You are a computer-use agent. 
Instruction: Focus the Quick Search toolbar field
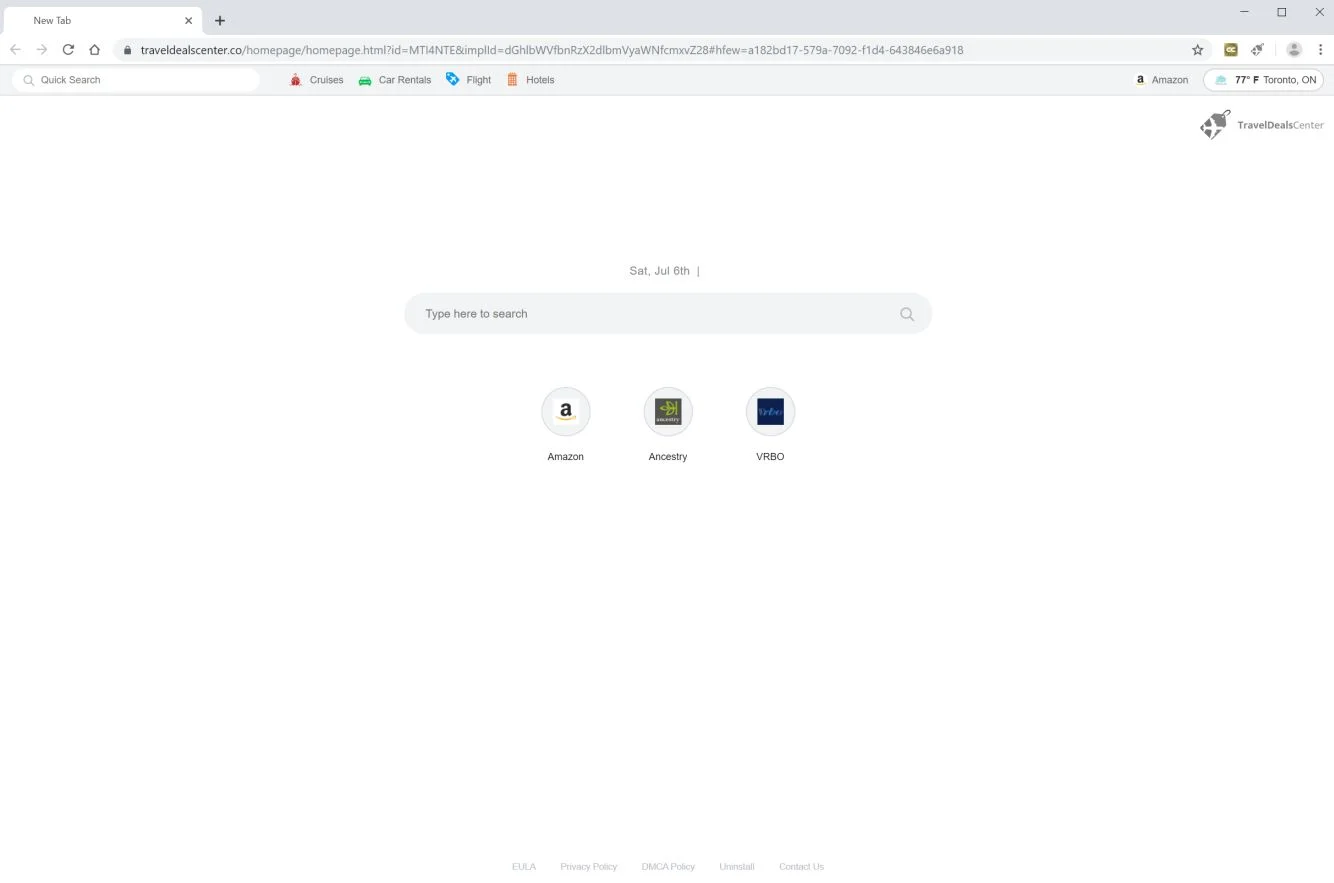(137, 80)
